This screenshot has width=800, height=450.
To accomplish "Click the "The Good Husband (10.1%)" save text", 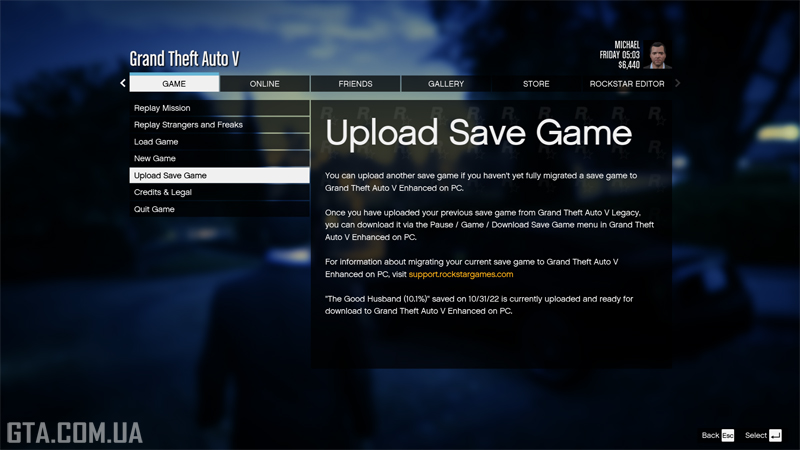I will (x=378, y=299).
